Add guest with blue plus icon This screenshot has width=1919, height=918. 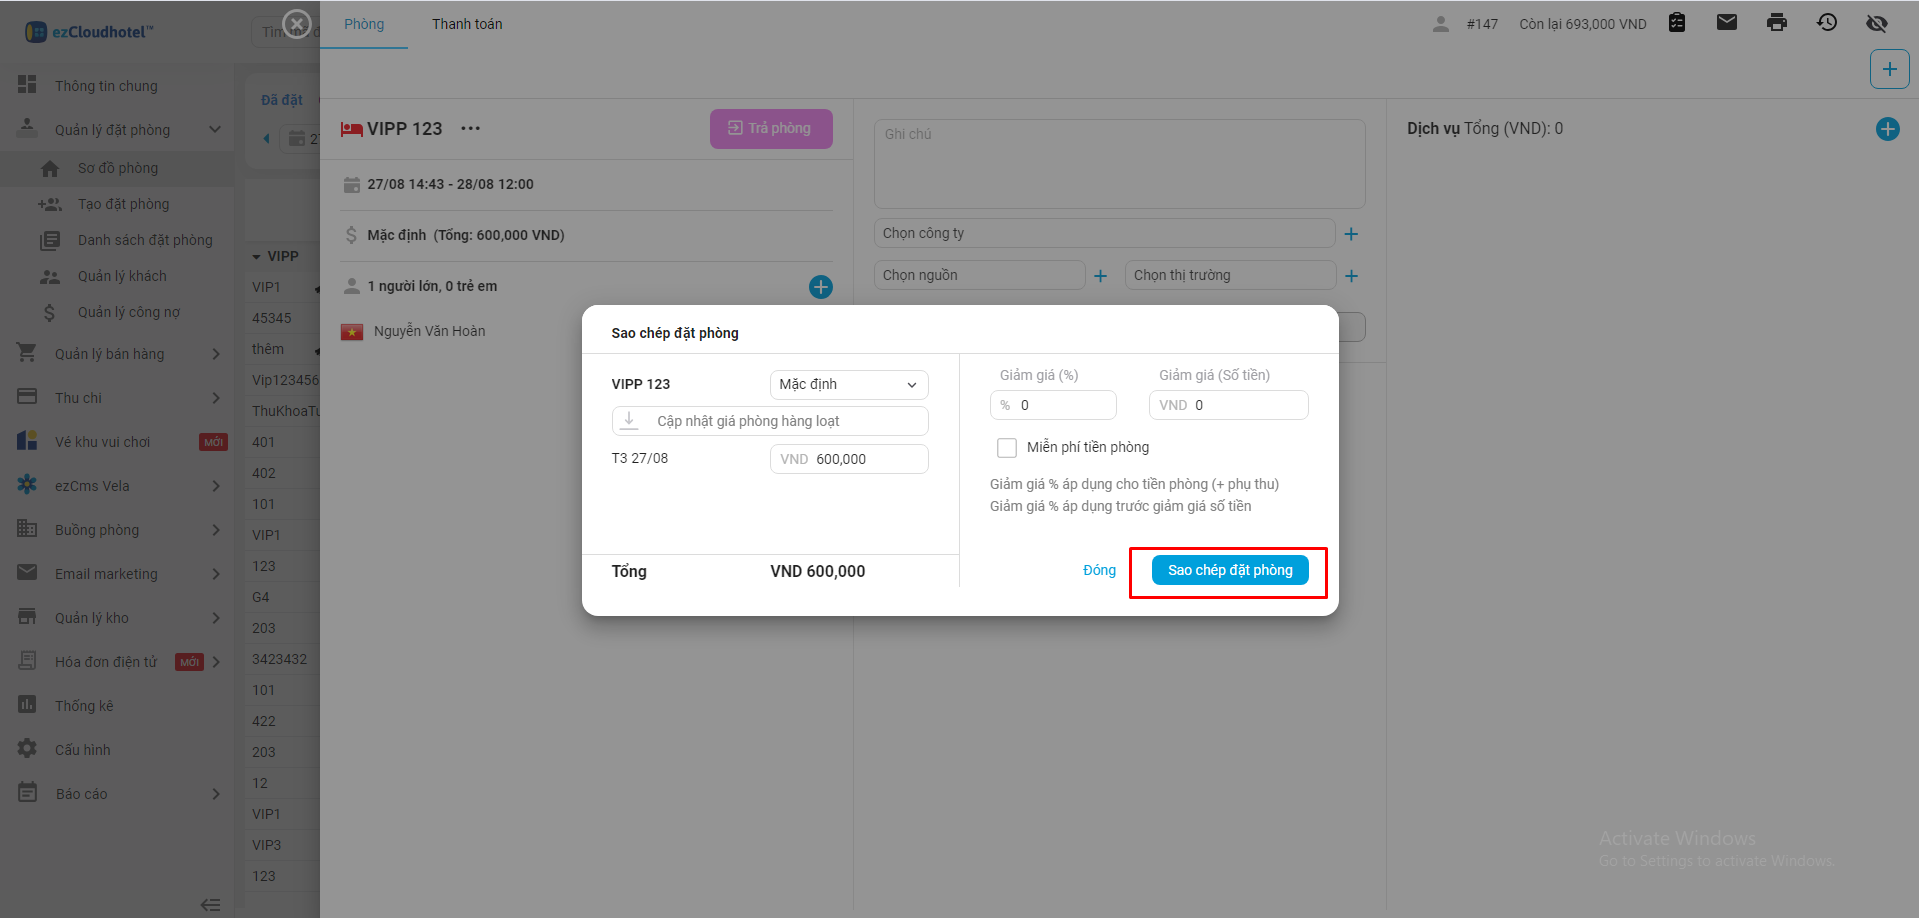820,287
